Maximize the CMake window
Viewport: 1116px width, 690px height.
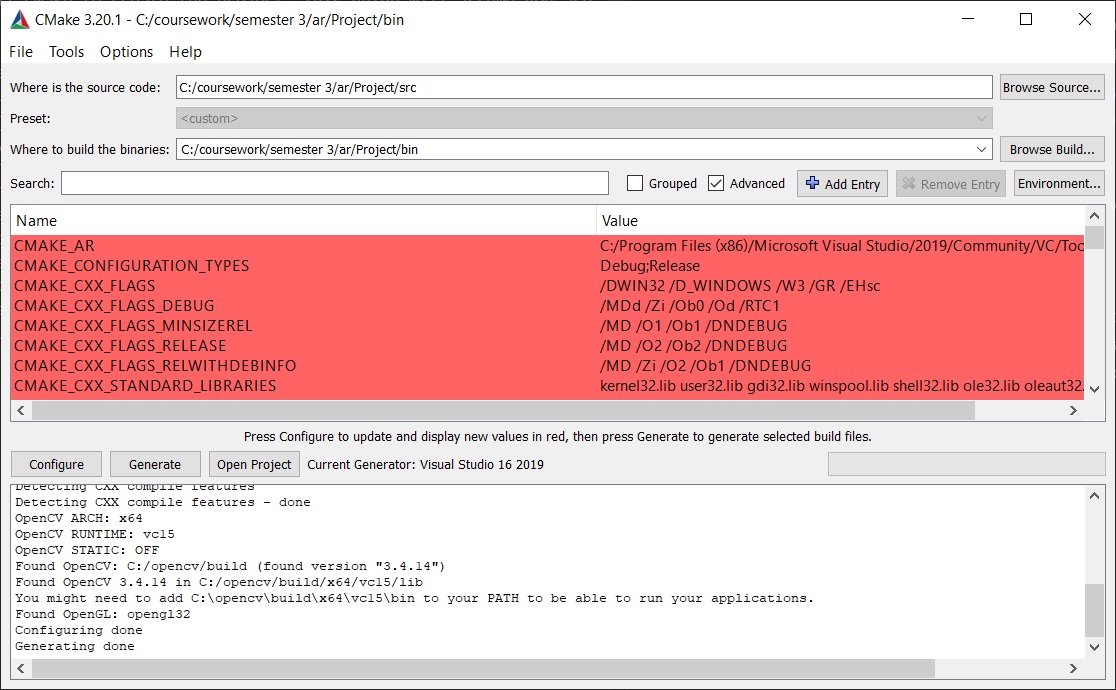pos(1026,19)
